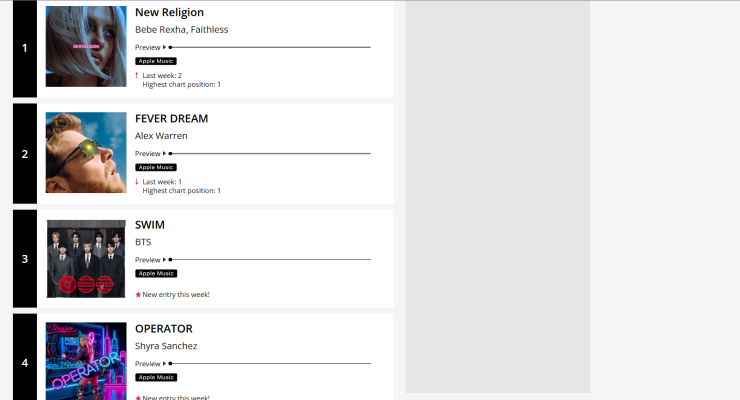
Task: Seek the New Religion preview slider
Action: [270, 47]
